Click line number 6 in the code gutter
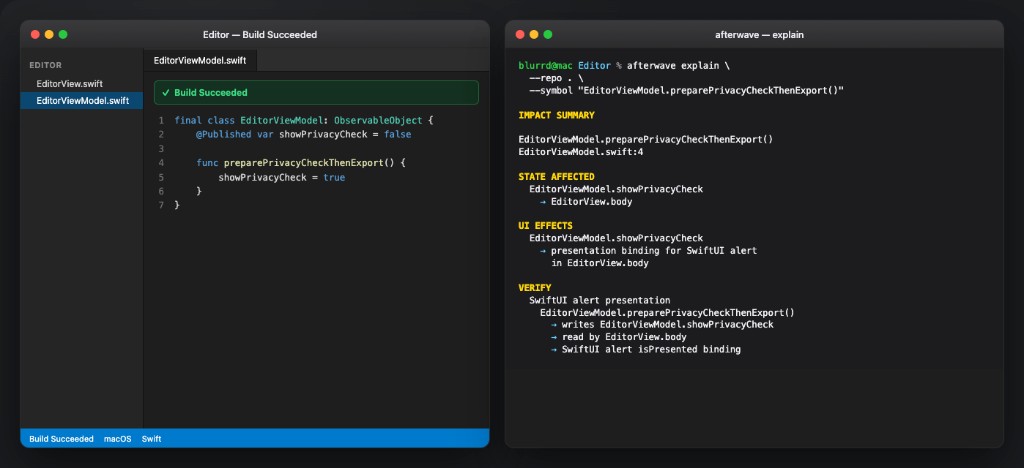This screenshot has width=1024, height=468. pos(161,191)
